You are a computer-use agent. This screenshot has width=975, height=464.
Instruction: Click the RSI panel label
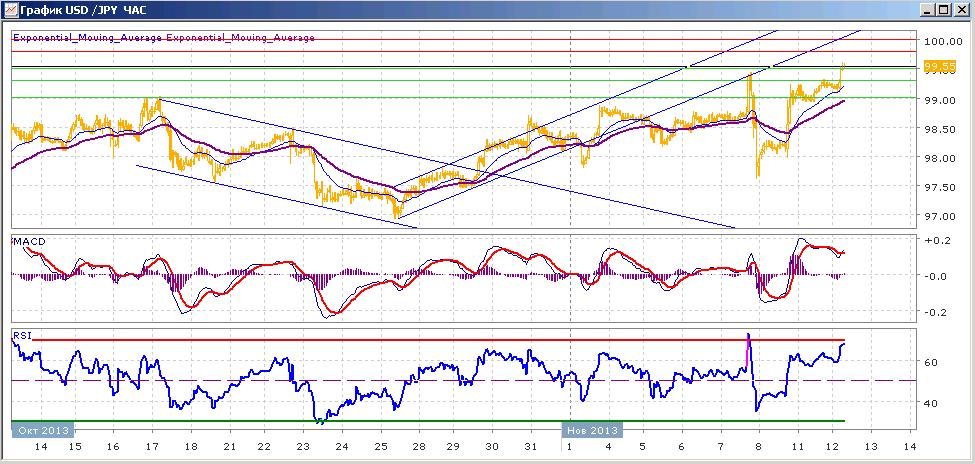pos(21,336)
